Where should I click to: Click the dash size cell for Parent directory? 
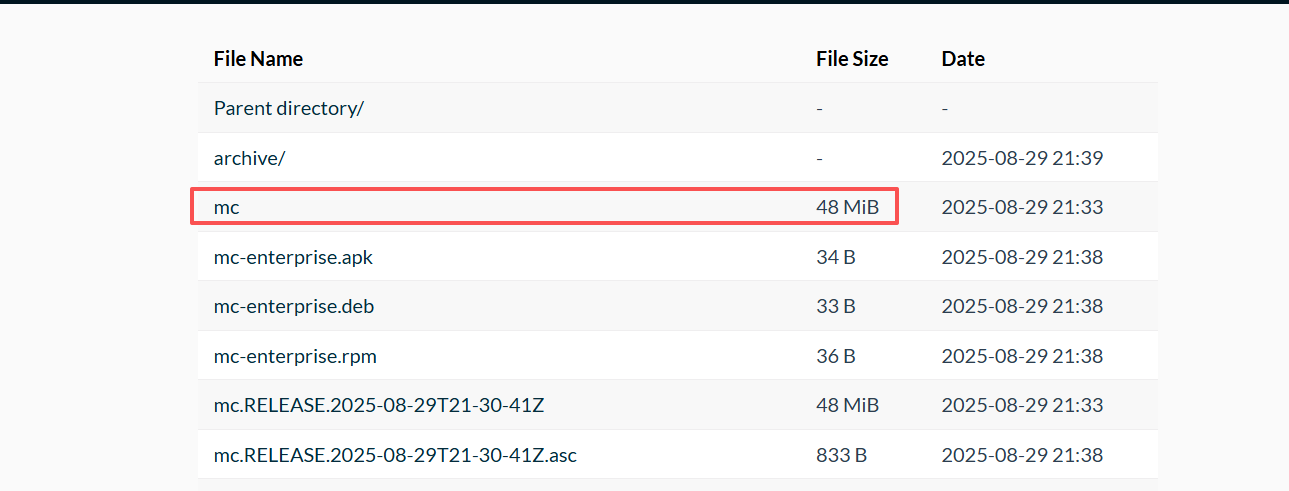click(x=819, y=108)
